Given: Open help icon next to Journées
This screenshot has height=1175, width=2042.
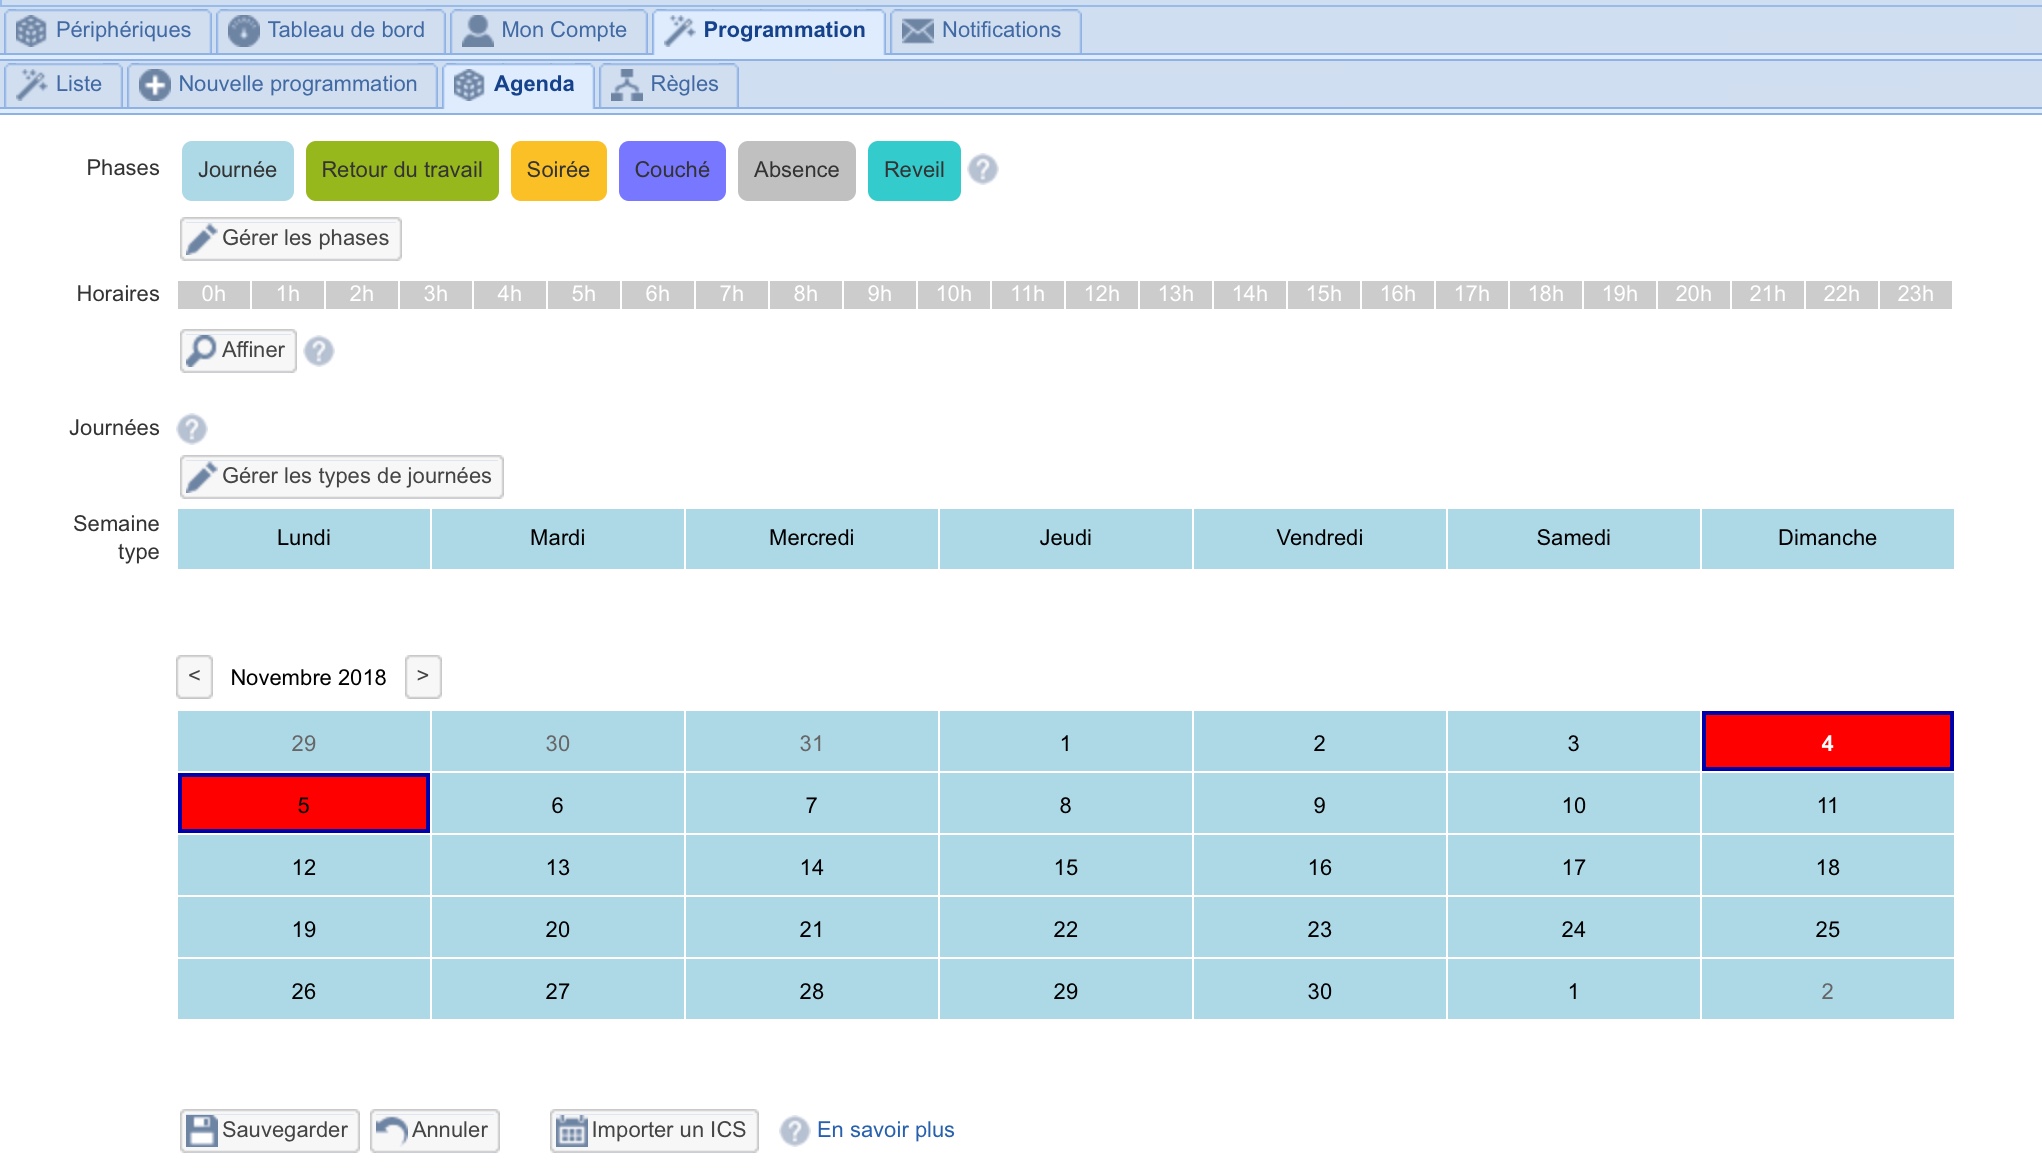Looking at the screenshot, I should pyautogui.click(x=192, y=429).
